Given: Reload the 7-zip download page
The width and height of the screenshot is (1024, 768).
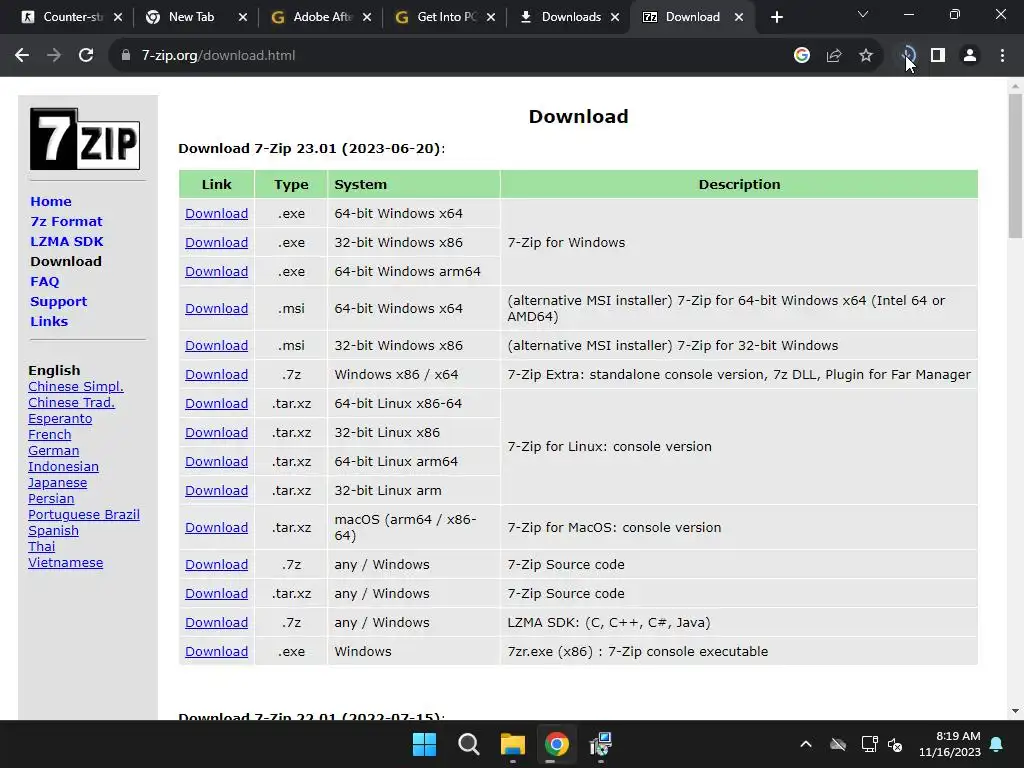Looking at the screenshot, I should click(x=86, y=56).
